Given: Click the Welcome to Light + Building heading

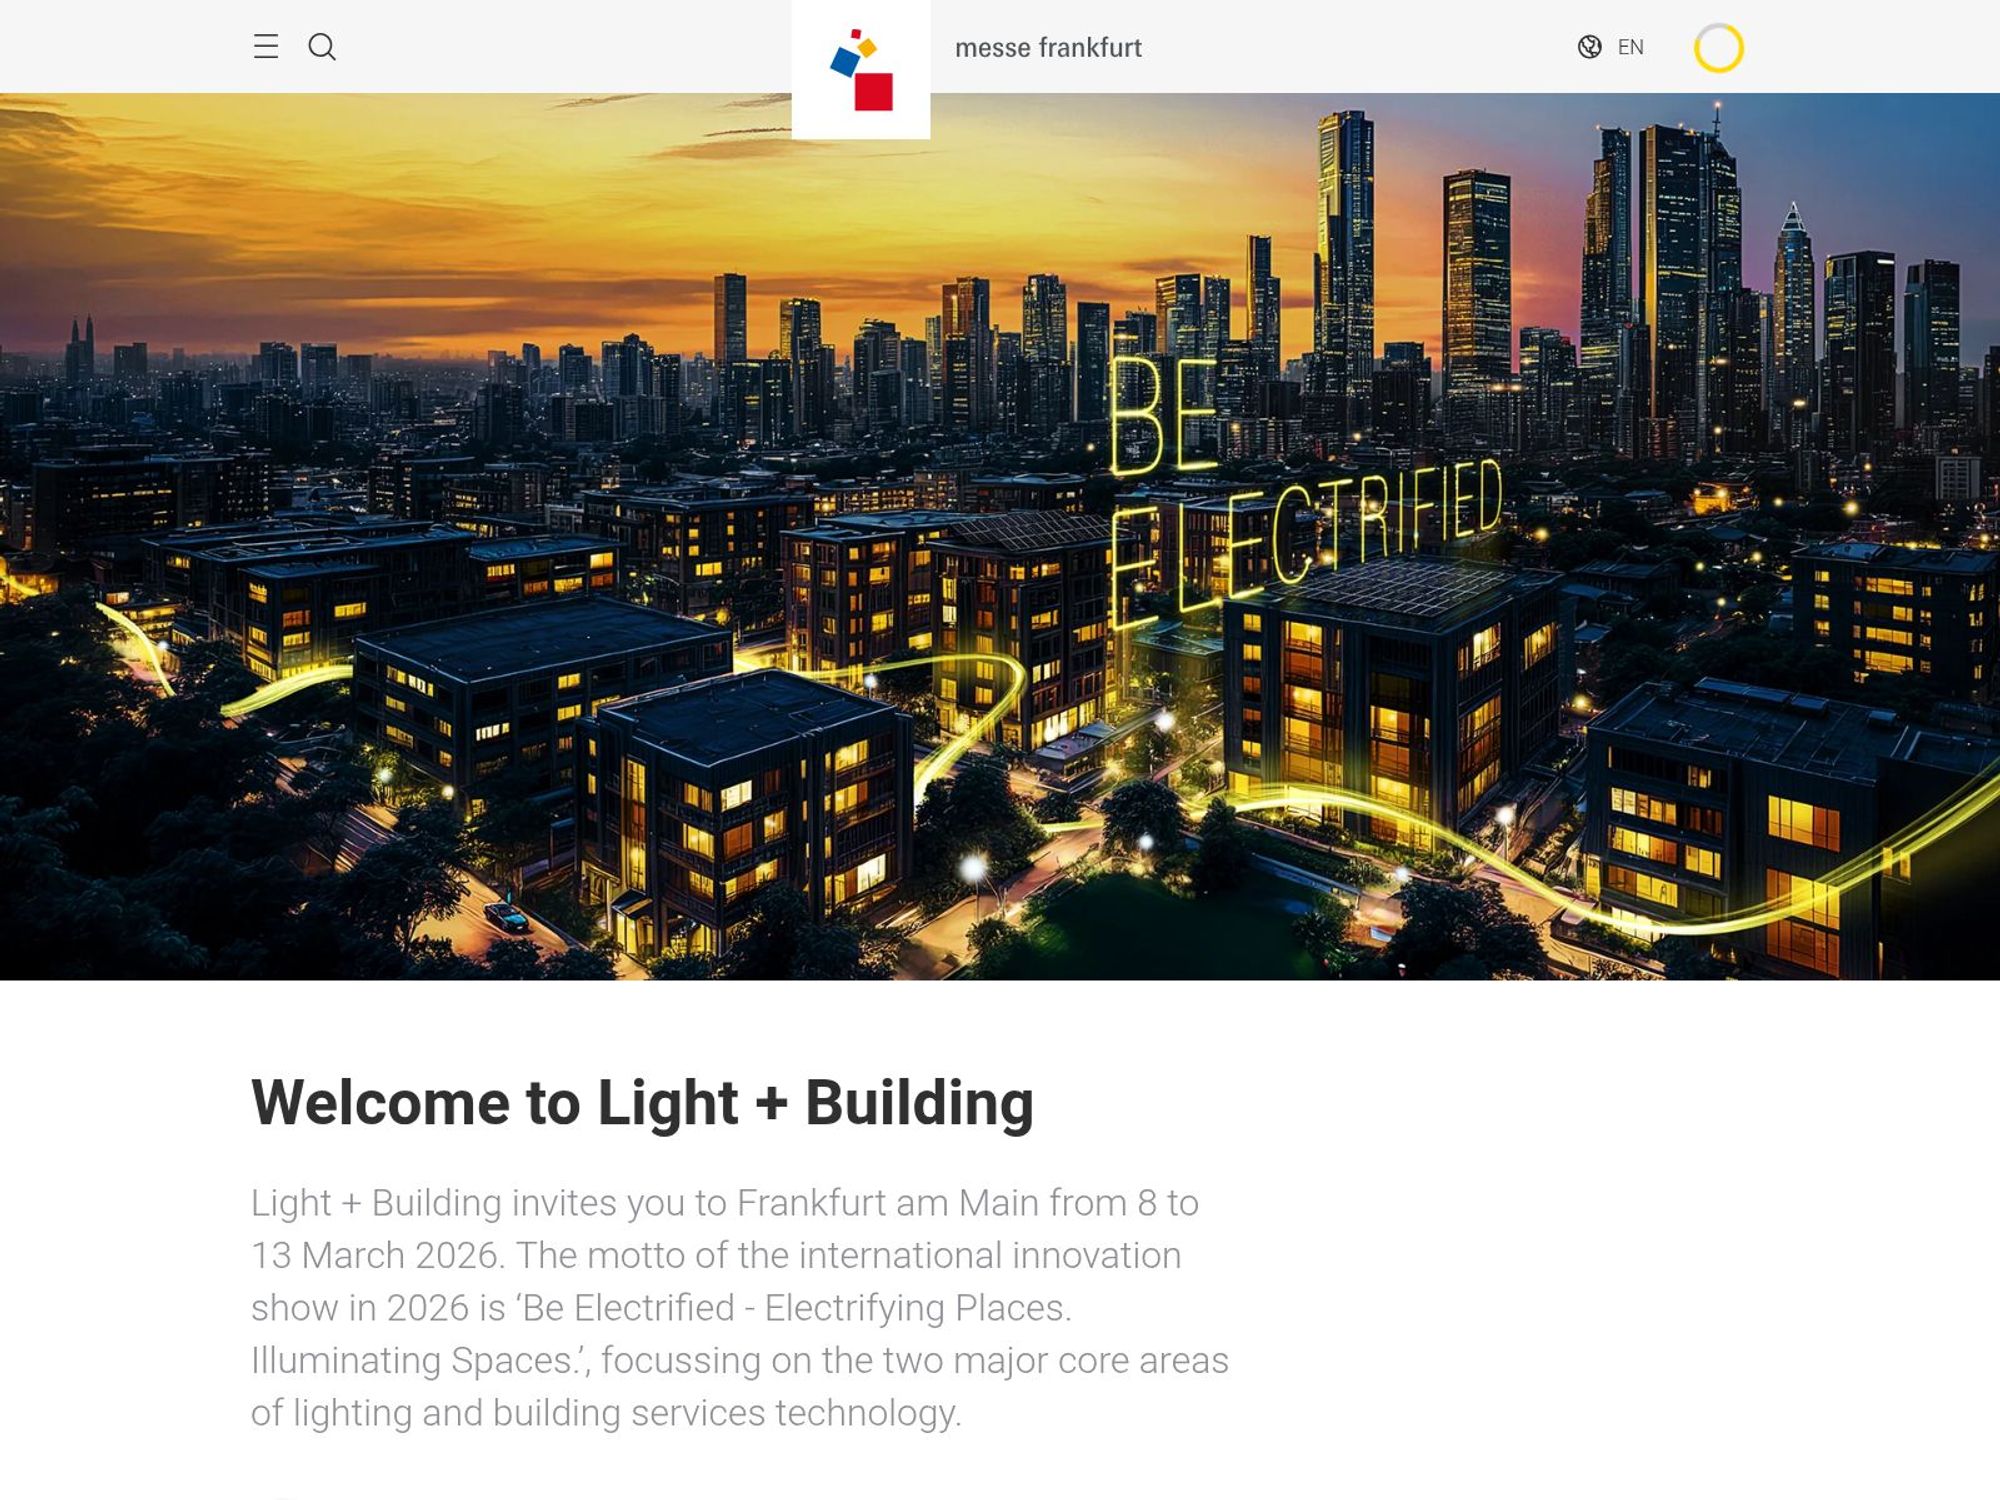Looking at the screenshot, I should (644, 1104).
